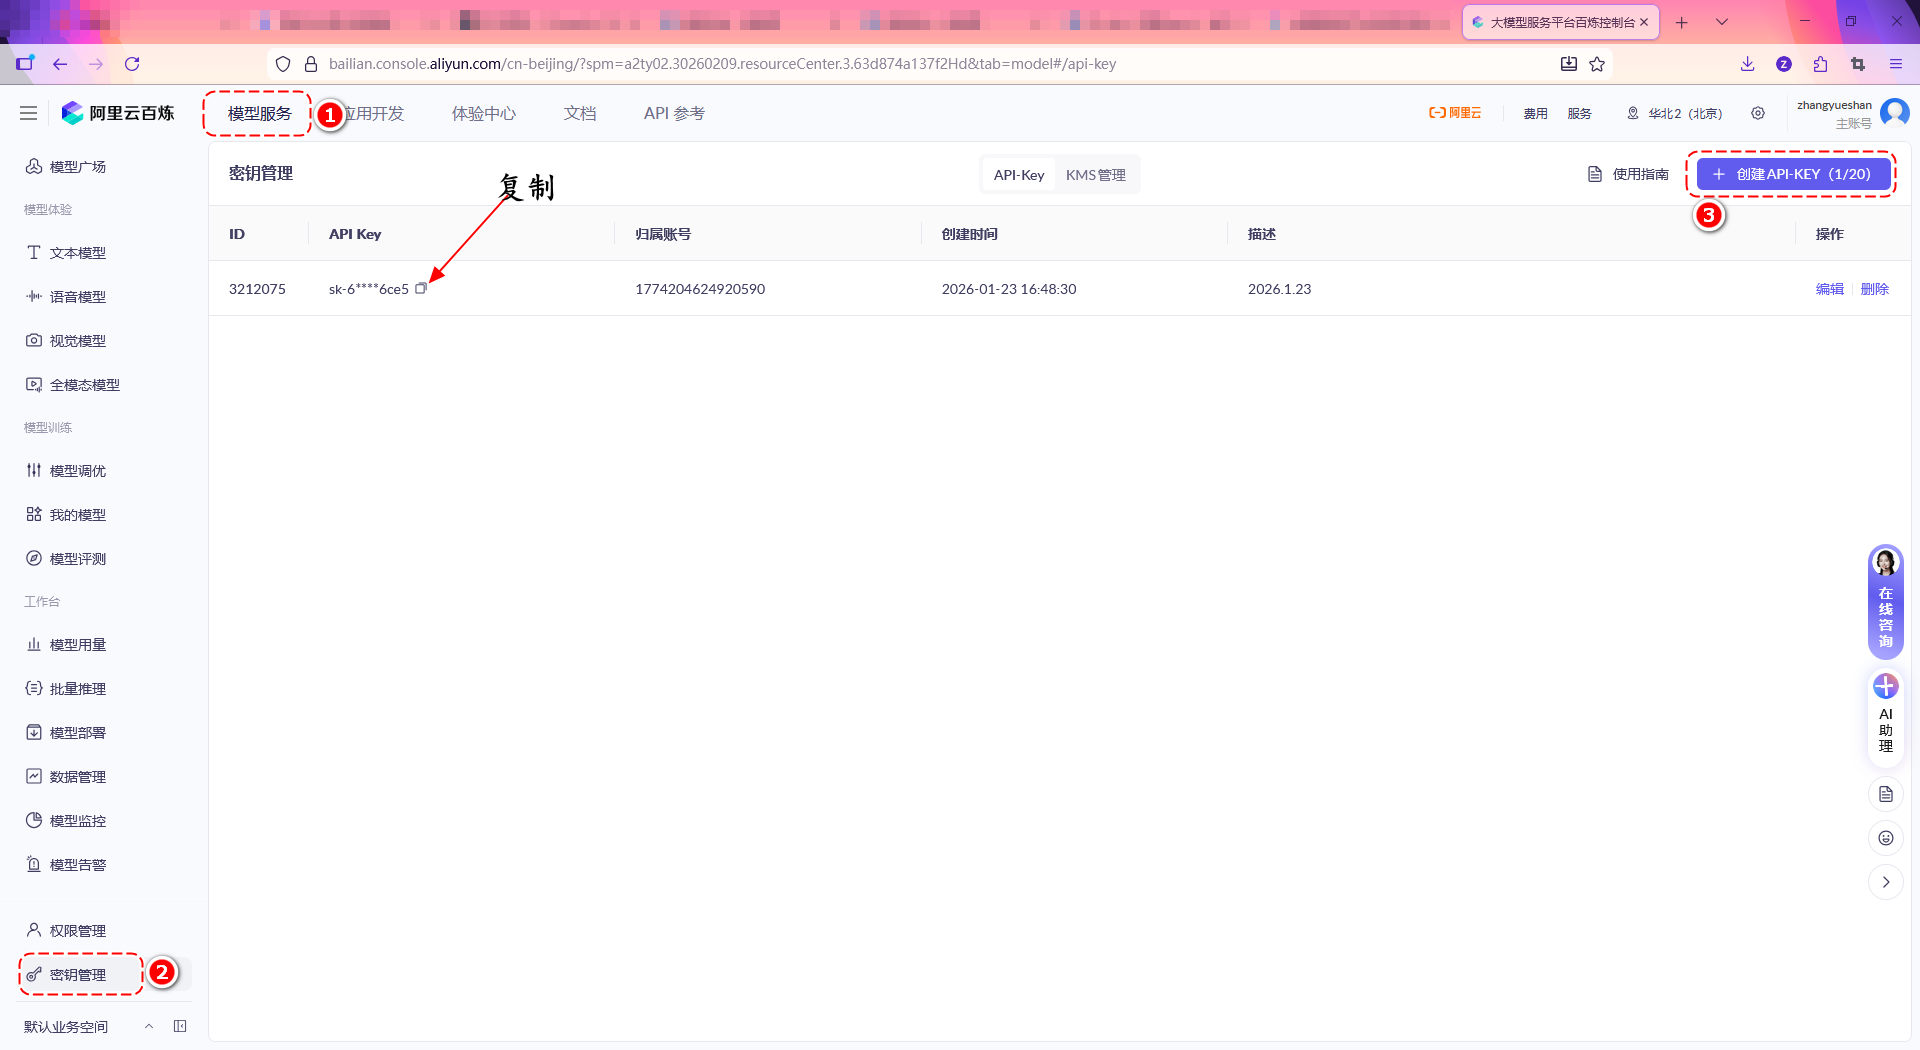Select creation time 2026-01-23 16:48:30
The height and width of the screenshot is (1050, 1920).
click(x=1009, y=289)
